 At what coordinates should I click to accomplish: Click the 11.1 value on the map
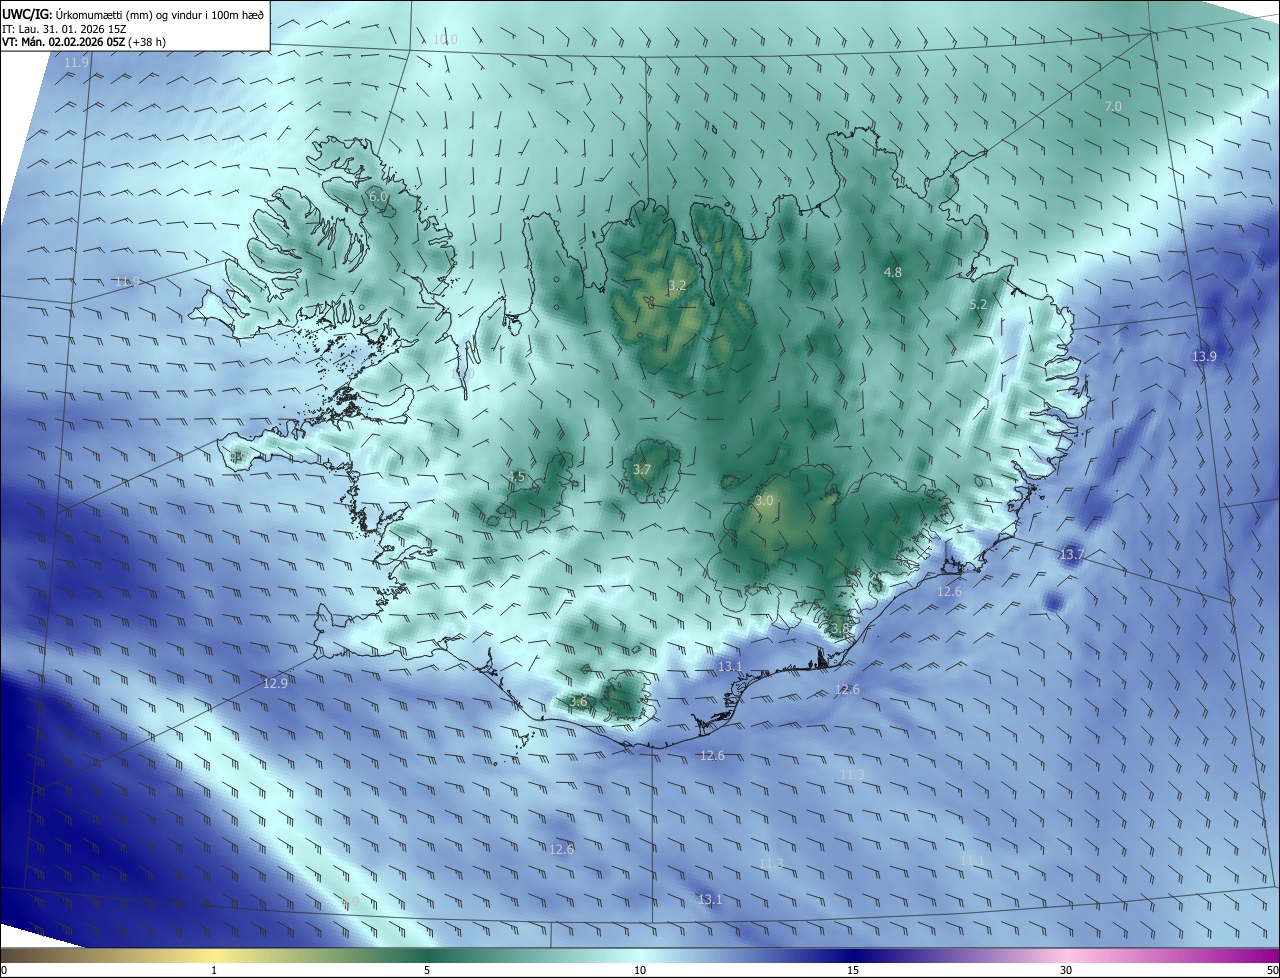972,860
